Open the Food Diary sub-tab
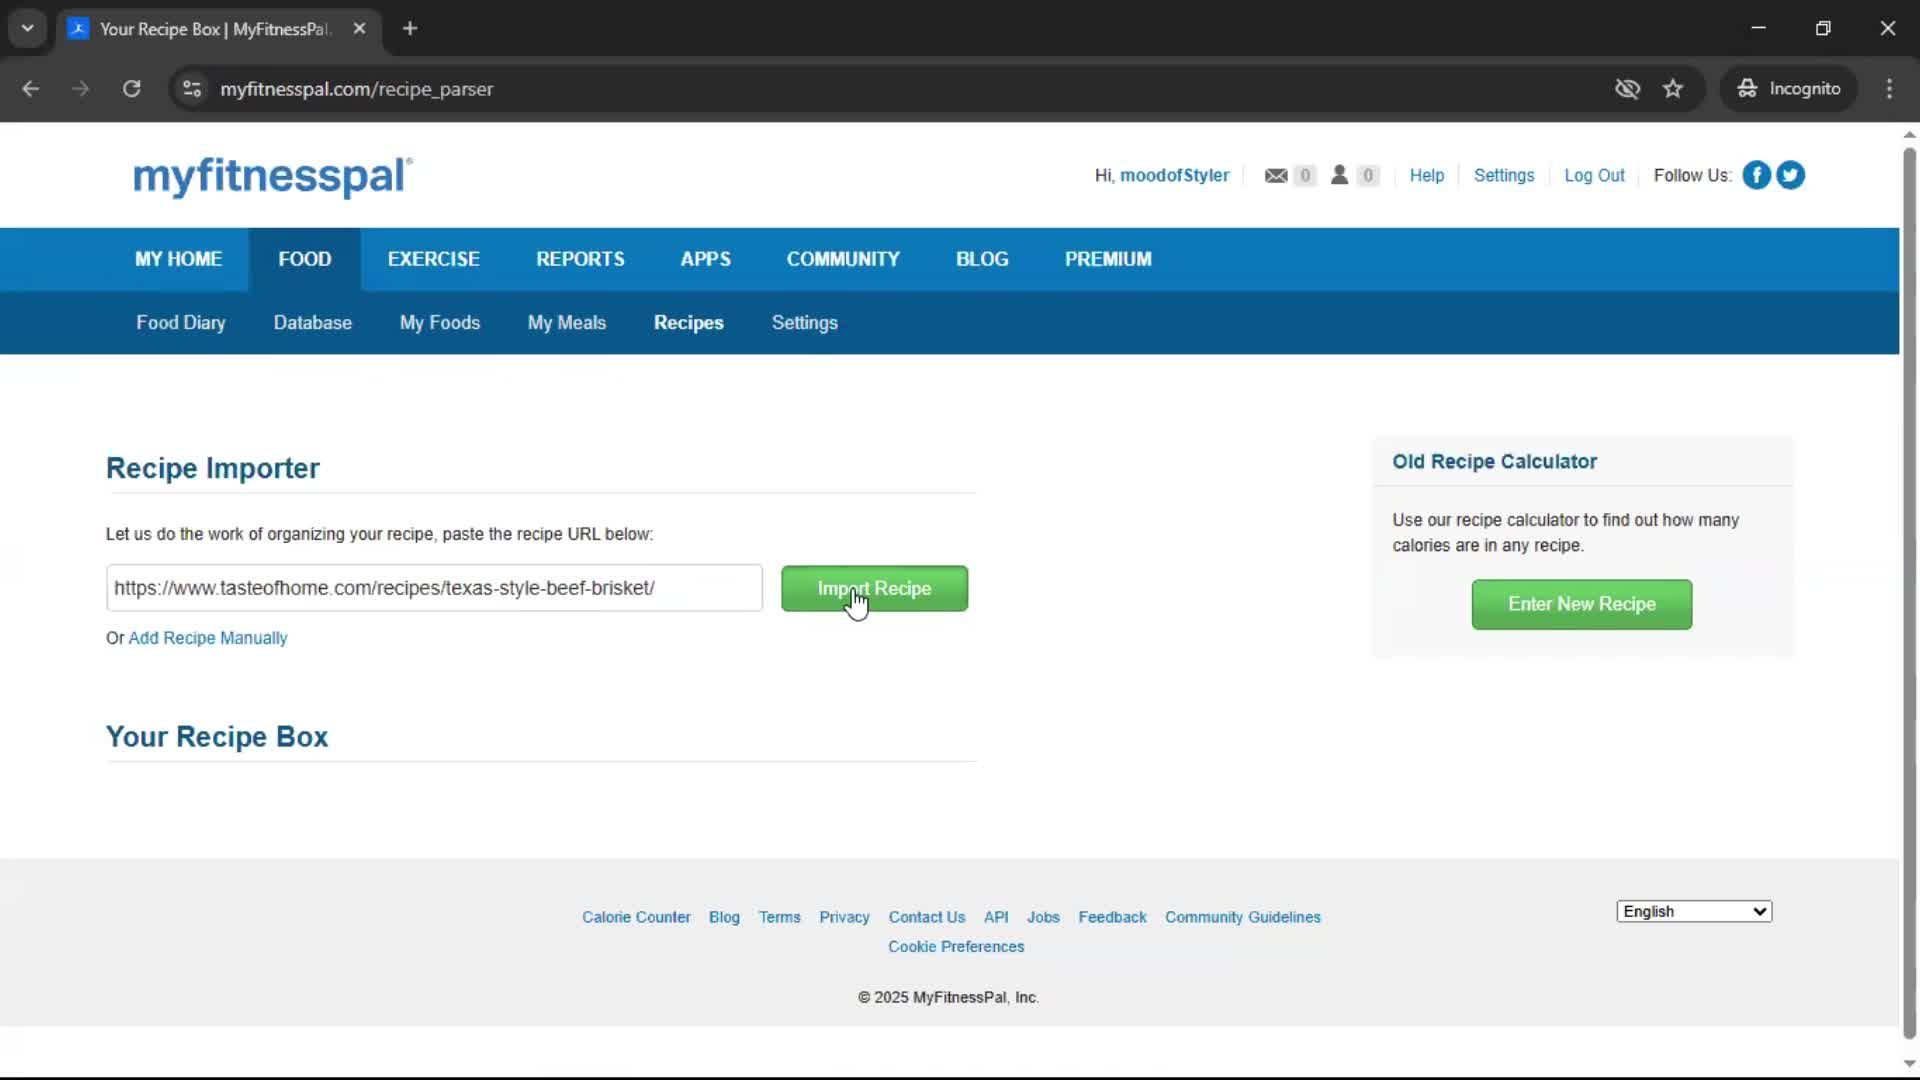 tap(181, 323)
